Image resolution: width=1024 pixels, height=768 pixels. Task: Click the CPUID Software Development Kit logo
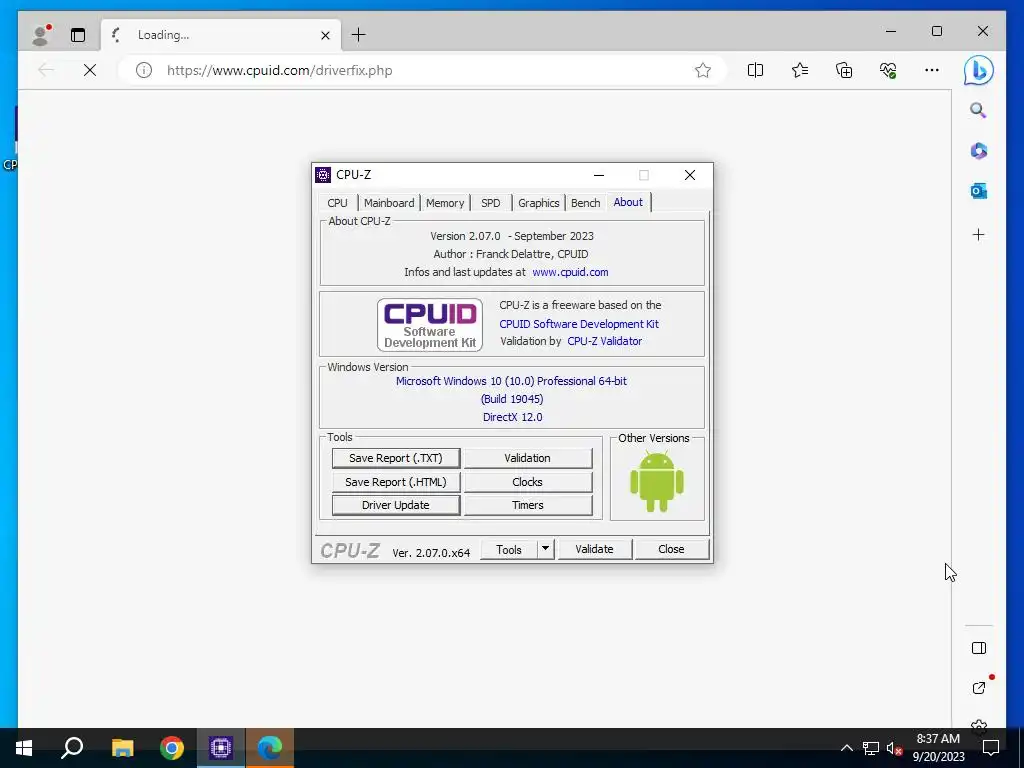430,325
